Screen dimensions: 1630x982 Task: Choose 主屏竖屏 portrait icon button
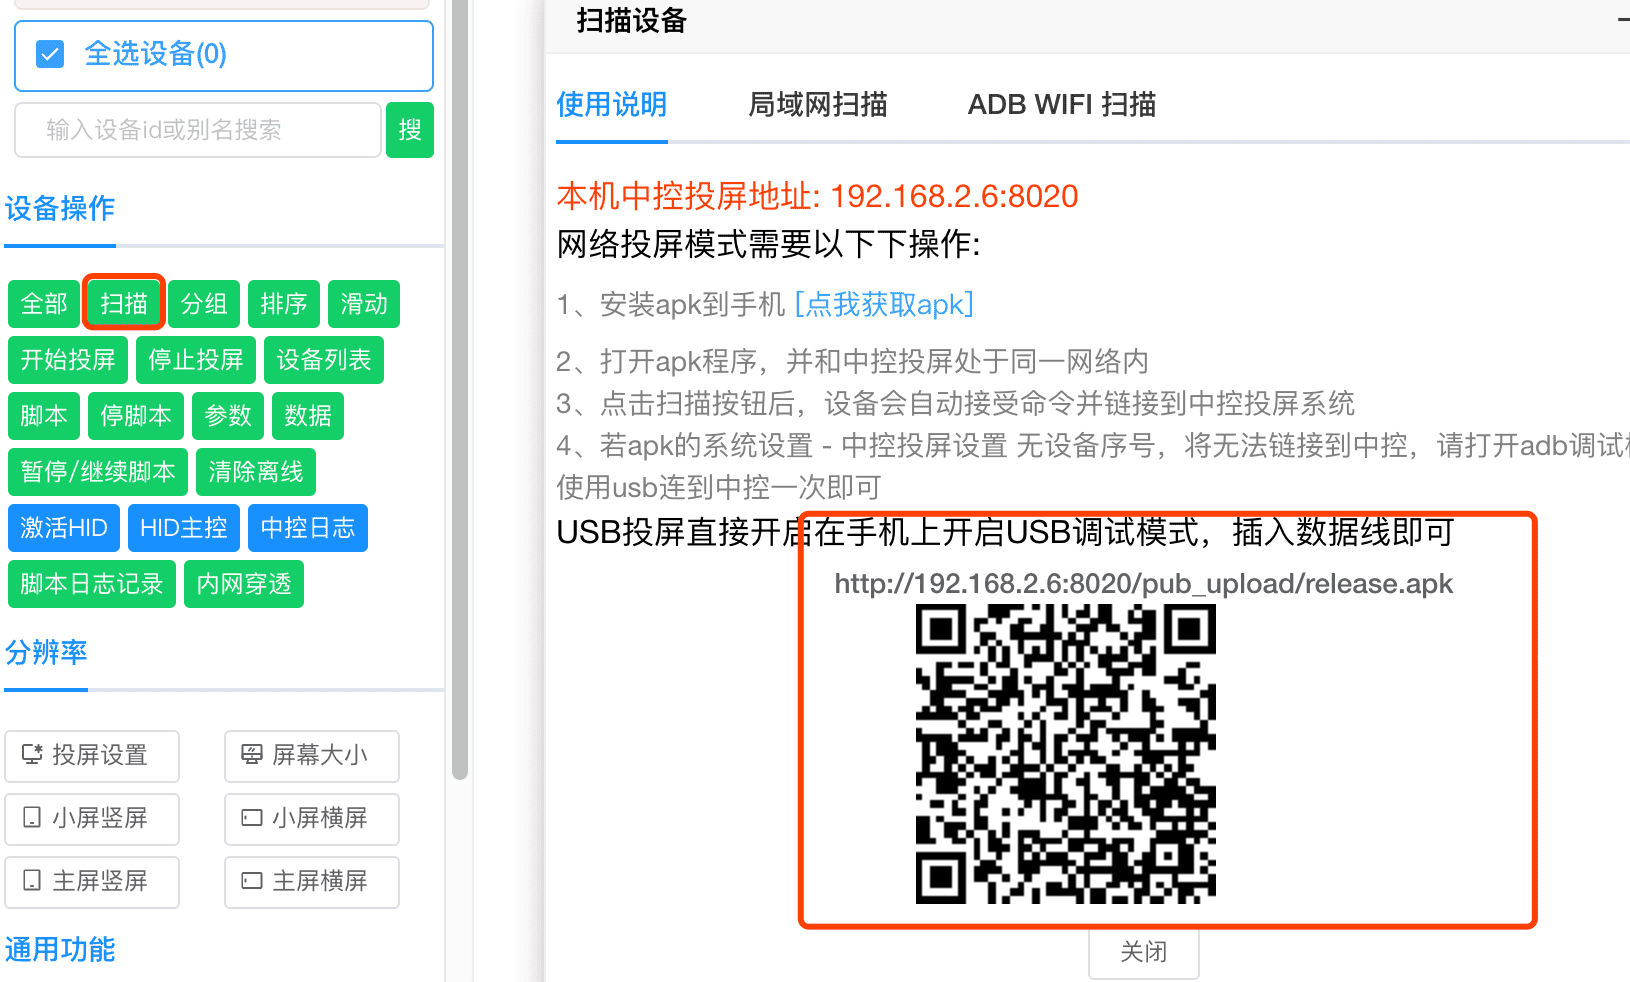92,882
